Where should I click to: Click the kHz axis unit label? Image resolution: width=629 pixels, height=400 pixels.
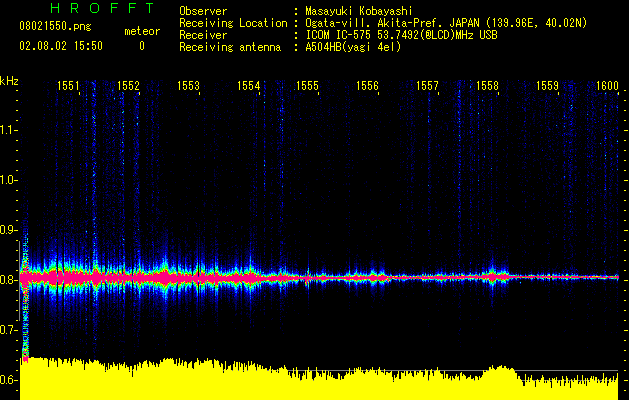9,81
